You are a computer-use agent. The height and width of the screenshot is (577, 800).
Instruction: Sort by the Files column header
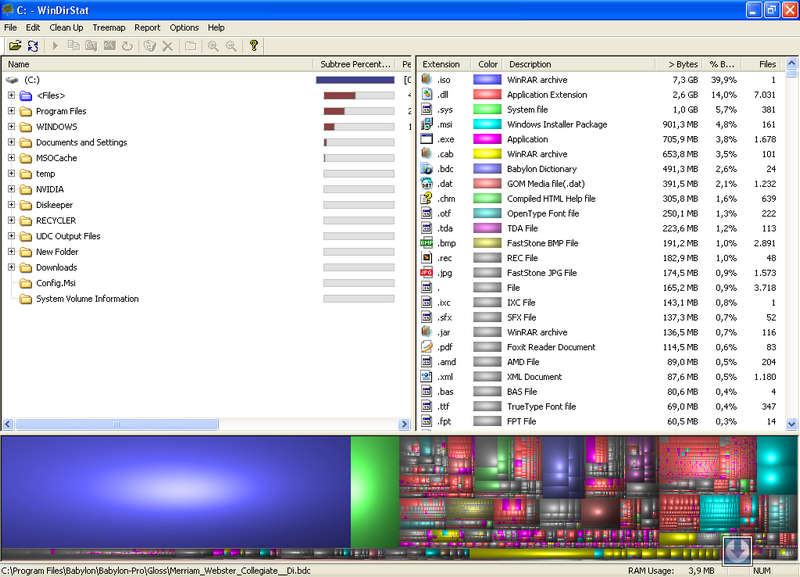[760, 64]
